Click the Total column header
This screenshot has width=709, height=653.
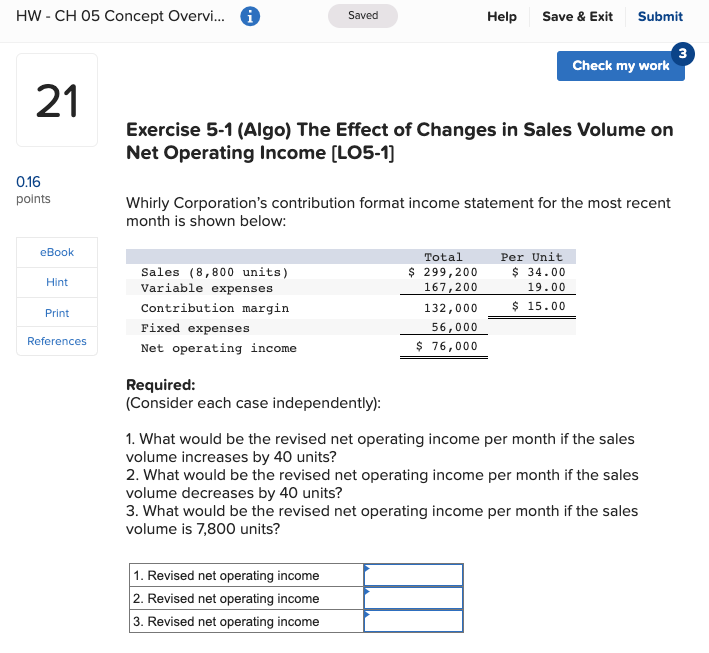click(443, 257)
